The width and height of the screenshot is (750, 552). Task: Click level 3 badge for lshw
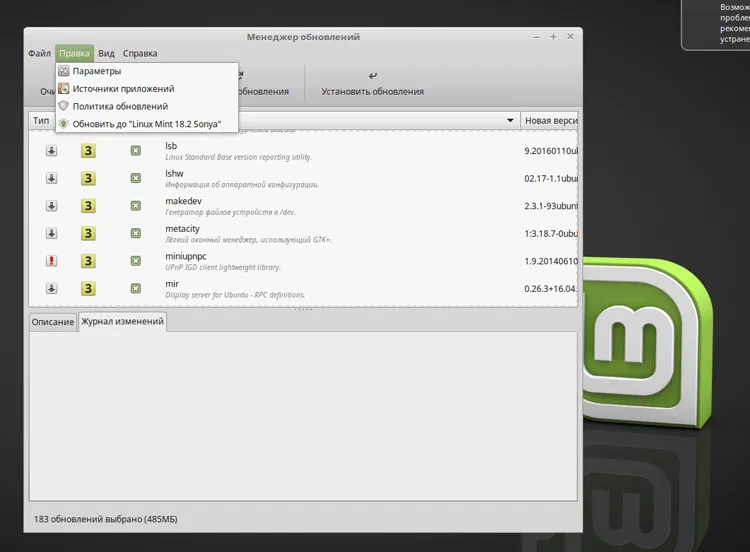coord(88,178)
